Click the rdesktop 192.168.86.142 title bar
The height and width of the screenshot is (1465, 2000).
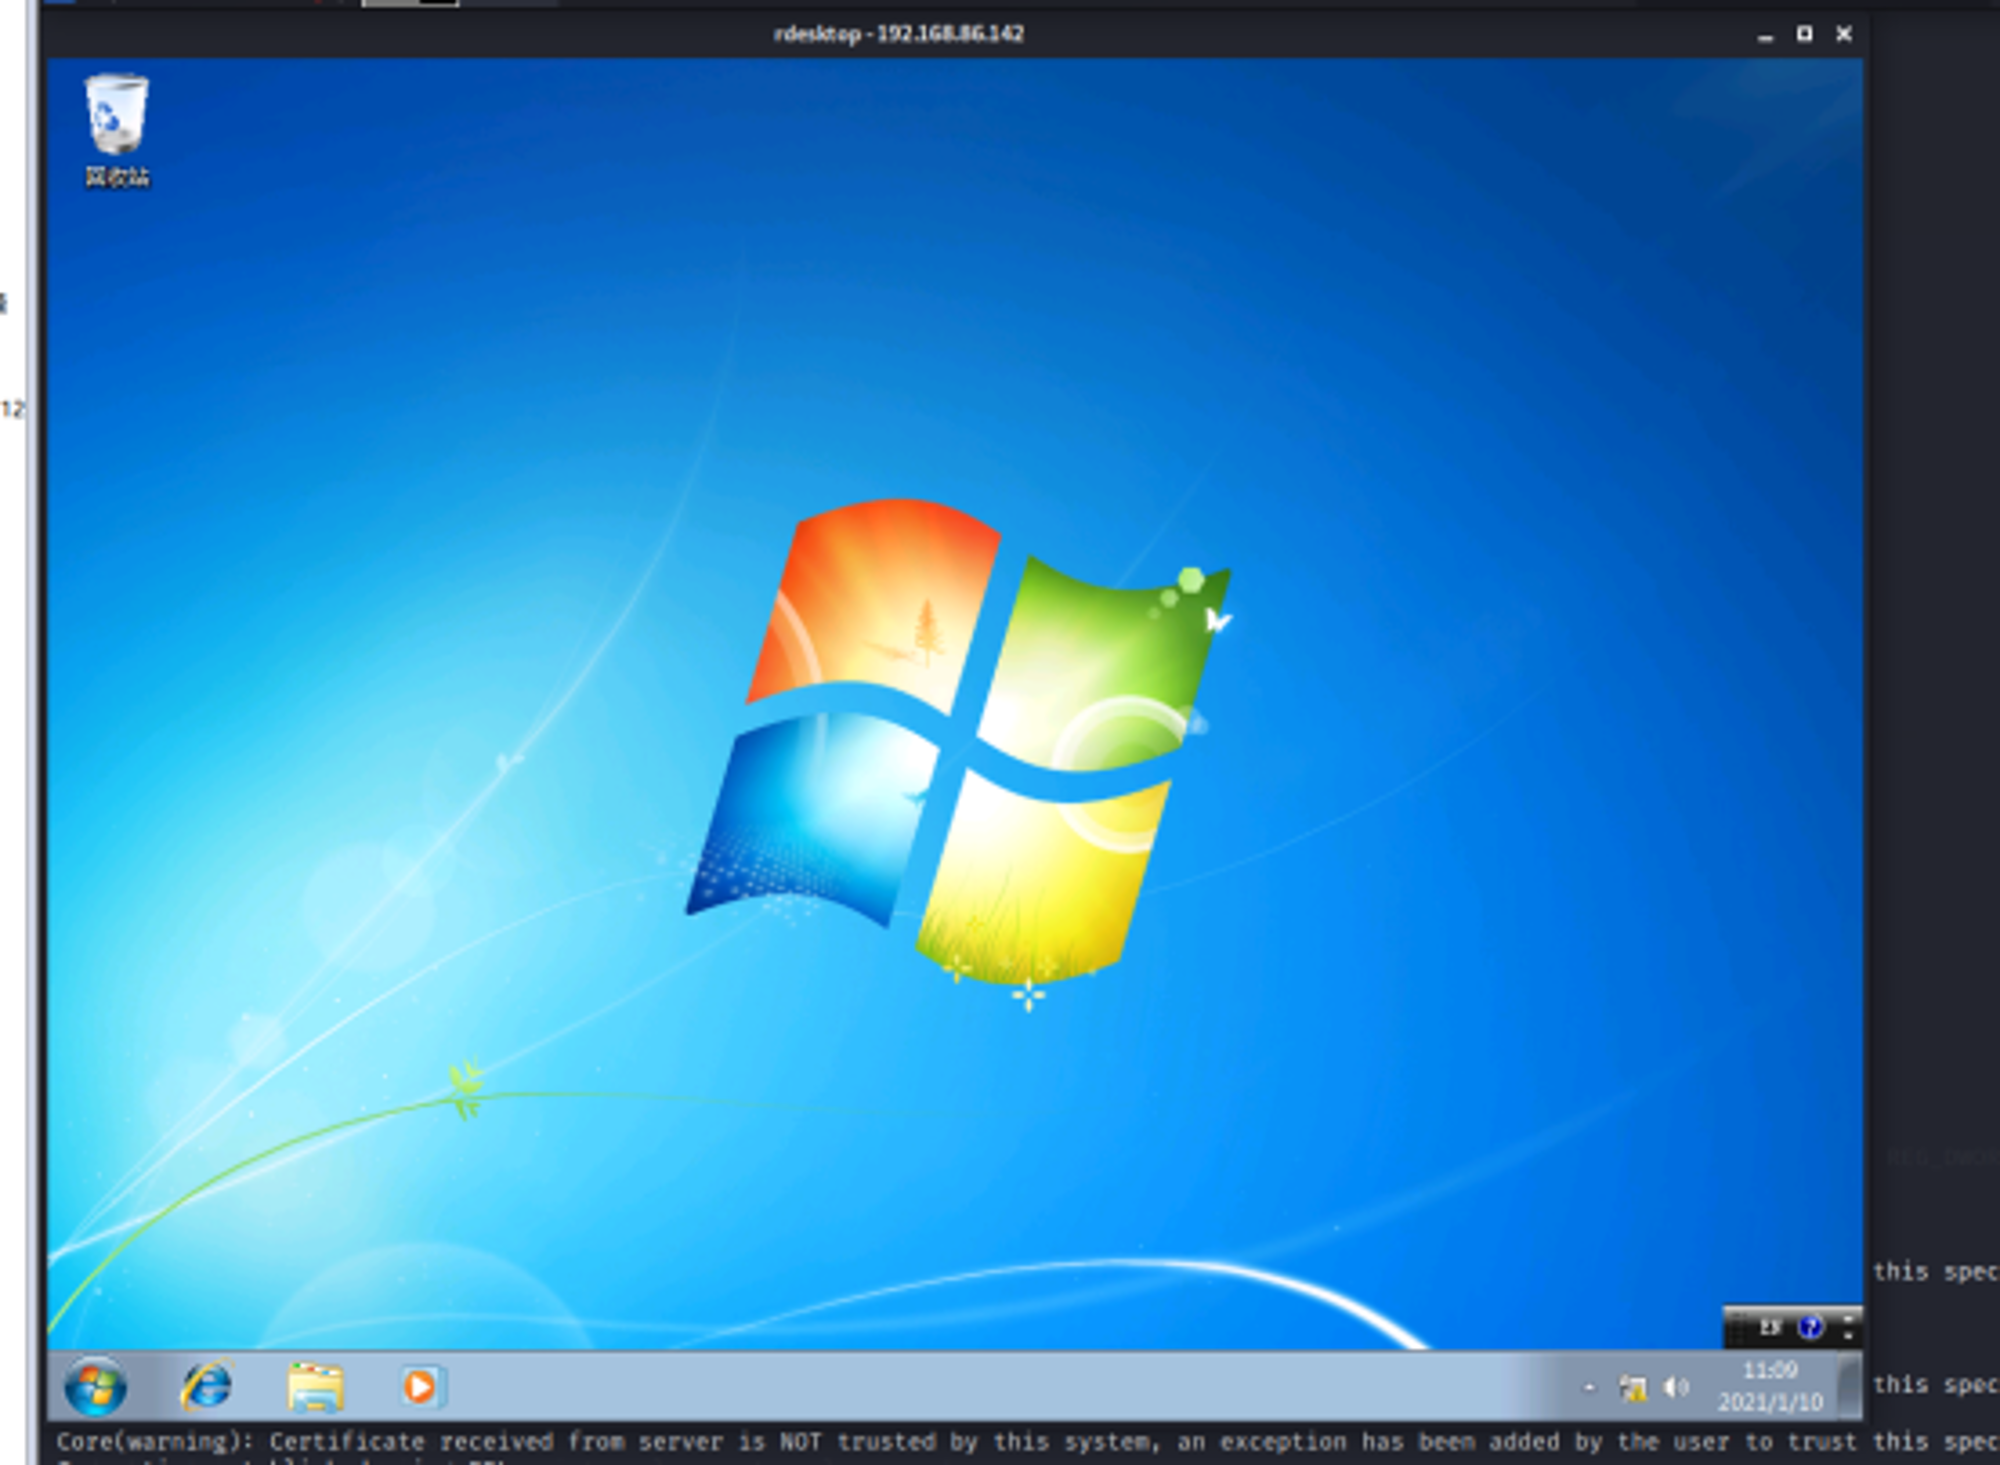click(x=898, y=34)
